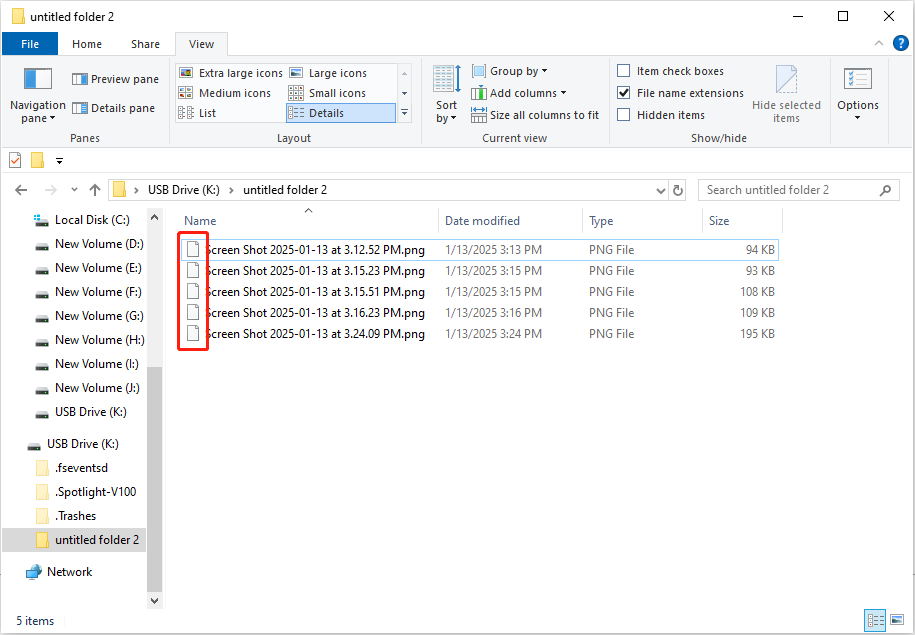Open Network in navigation pane
Image resolution: width=915 pixels, height=635 pixels.
[x=59, y=572]
